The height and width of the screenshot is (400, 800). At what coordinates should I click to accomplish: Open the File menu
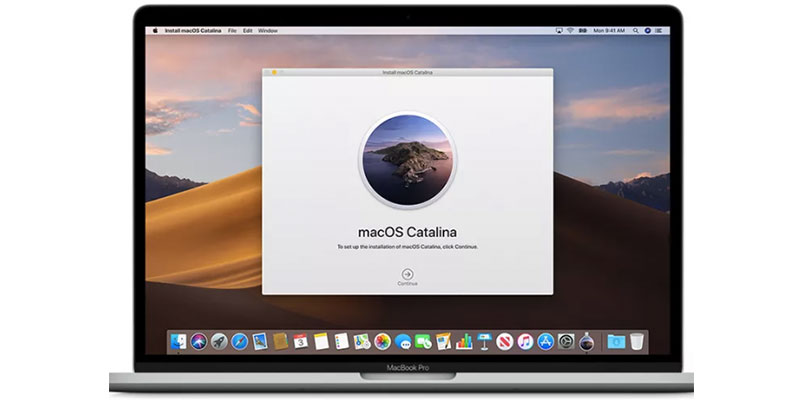[x=232, y=31]
